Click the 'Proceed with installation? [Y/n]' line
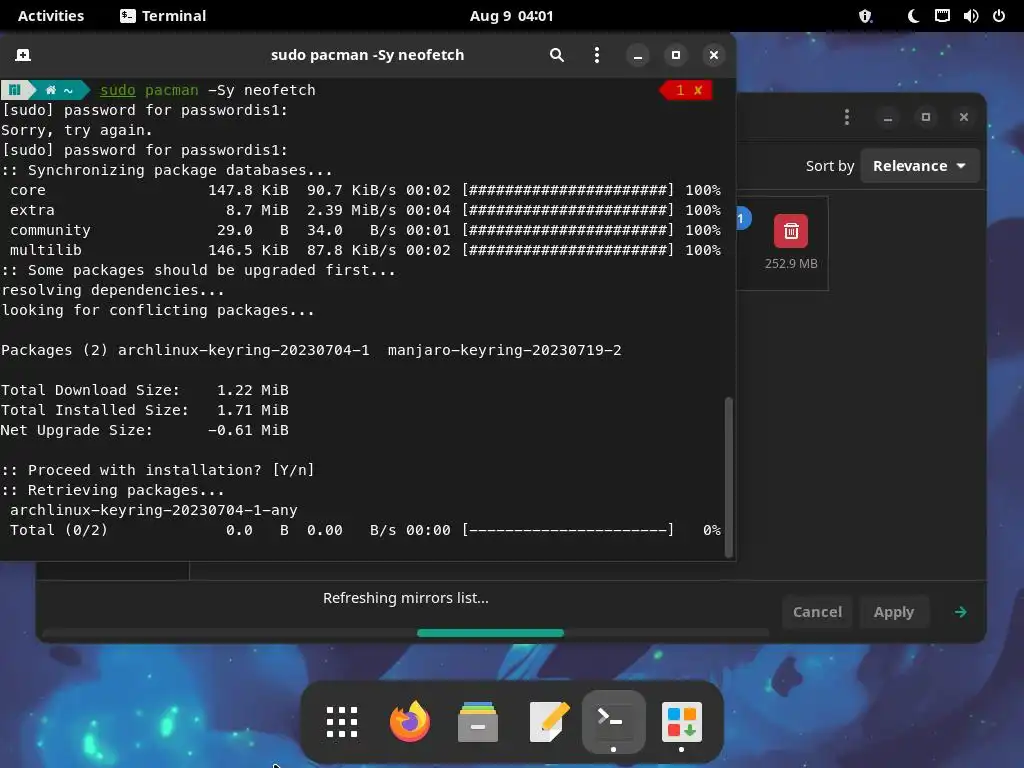This screenshot has width=1024, height=768. 157,470
